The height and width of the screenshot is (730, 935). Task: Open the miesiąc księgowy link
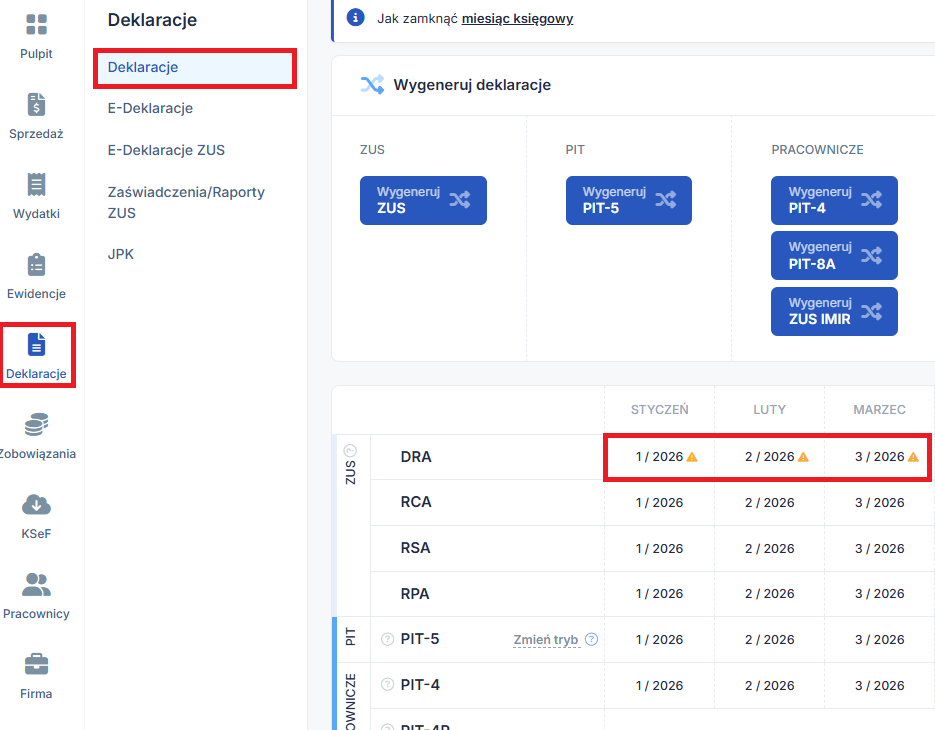click(517, 18)
